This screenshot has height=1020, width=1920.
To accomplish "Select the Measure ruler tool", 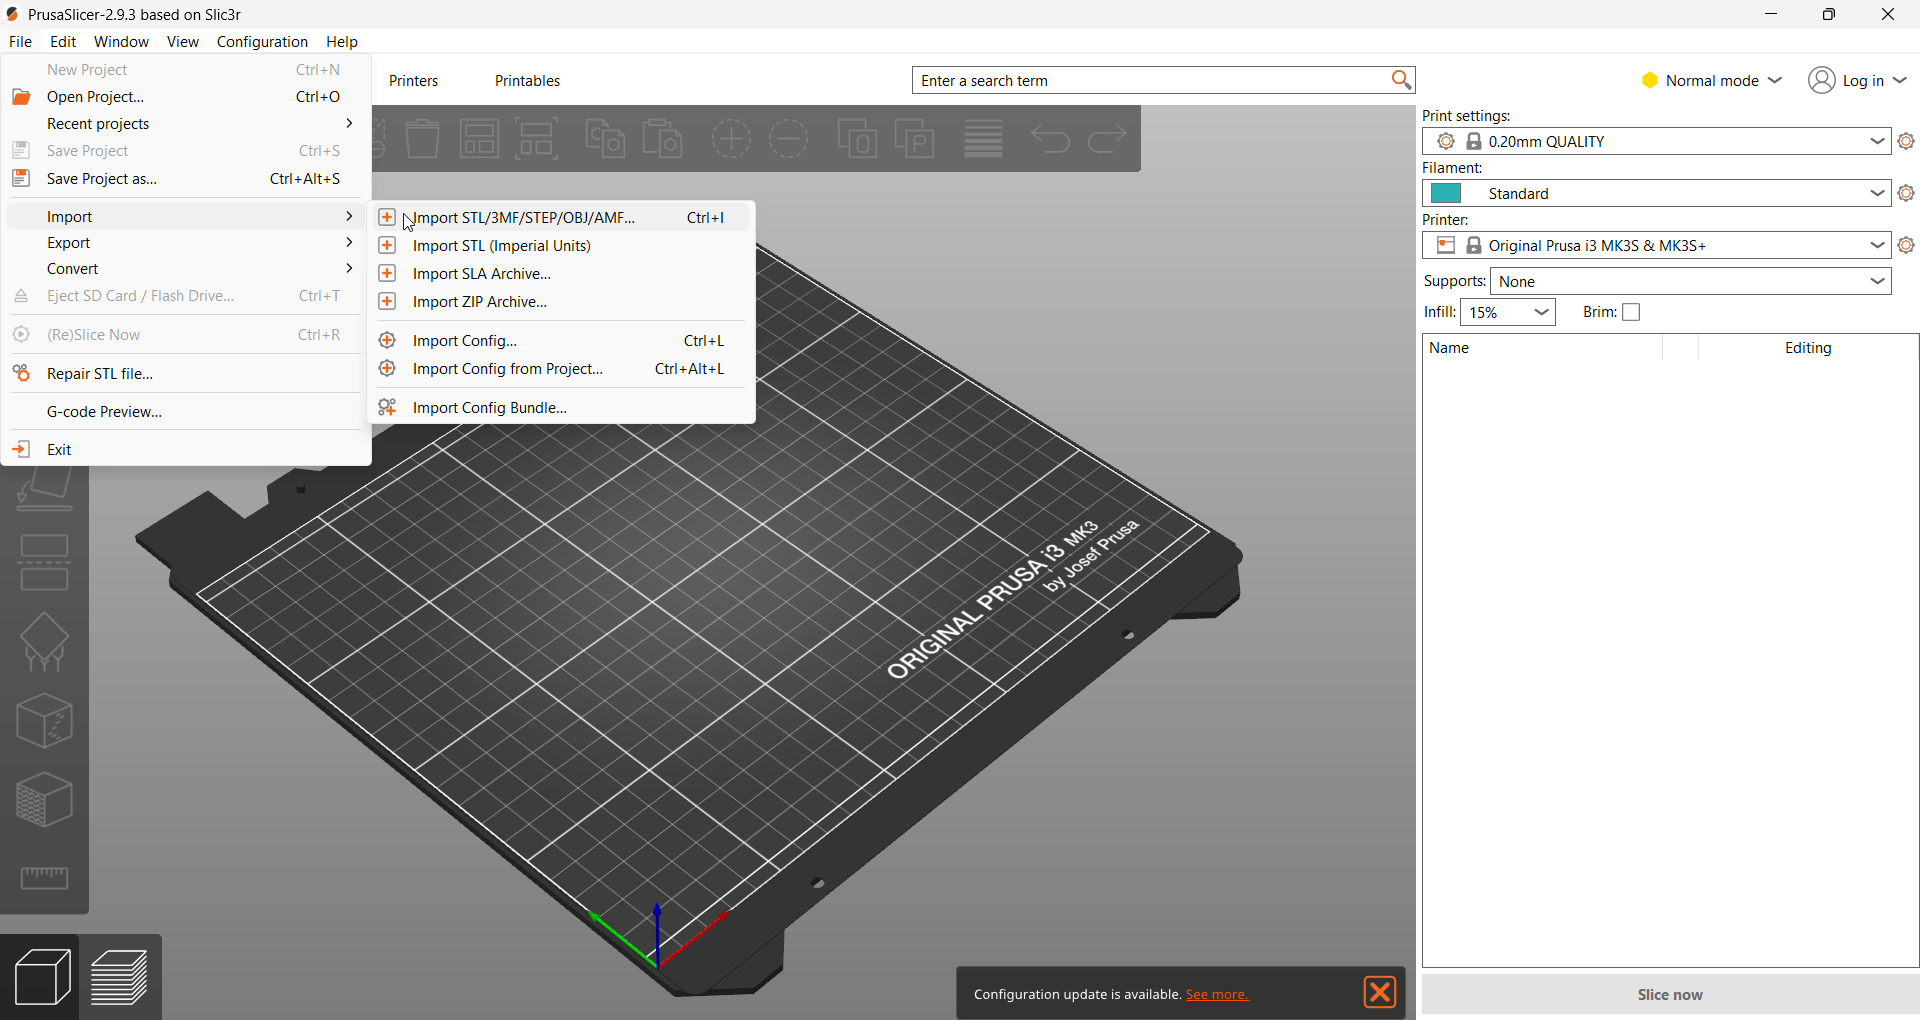I will (44, 878).
